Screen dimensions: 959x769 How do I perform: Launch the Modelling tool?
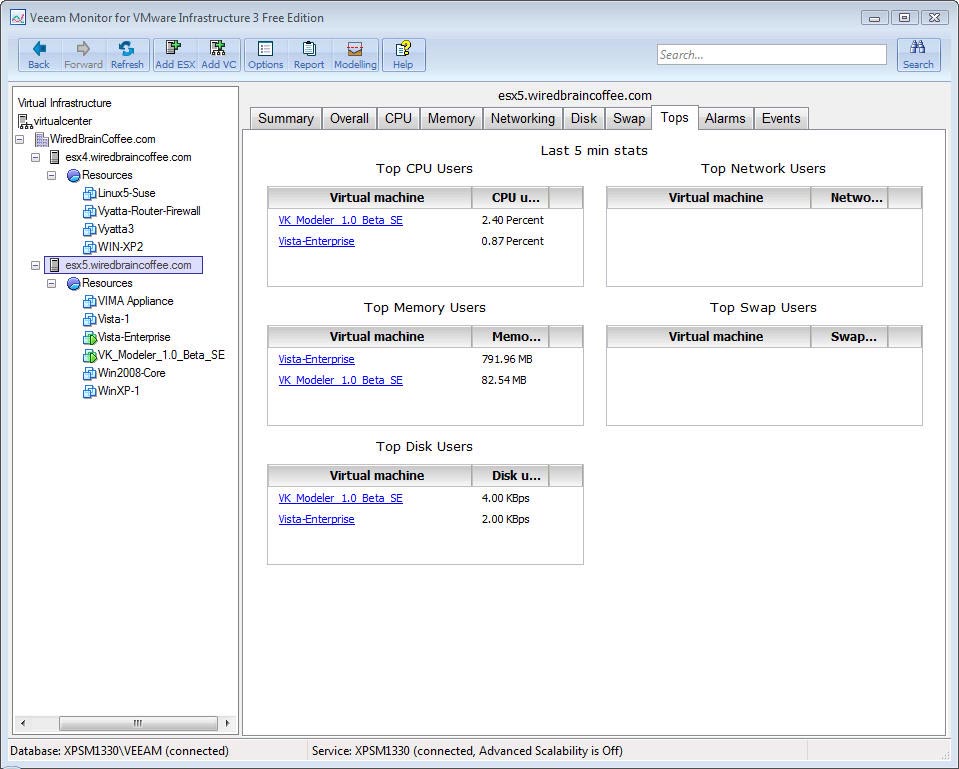coord(355,55)
